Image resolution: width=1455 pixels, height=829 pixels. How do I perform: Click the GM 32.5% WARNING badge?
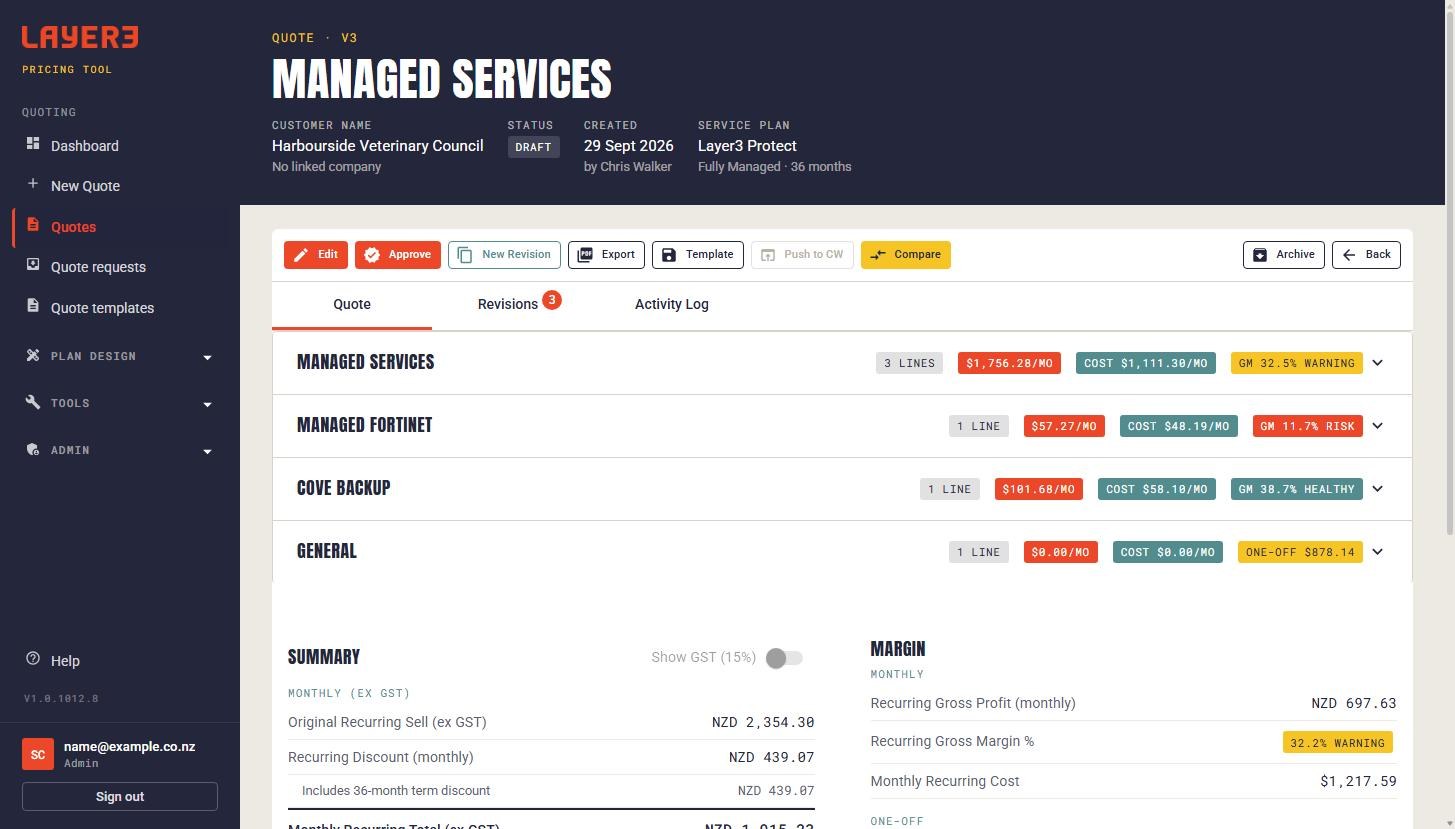point(1297,363)
